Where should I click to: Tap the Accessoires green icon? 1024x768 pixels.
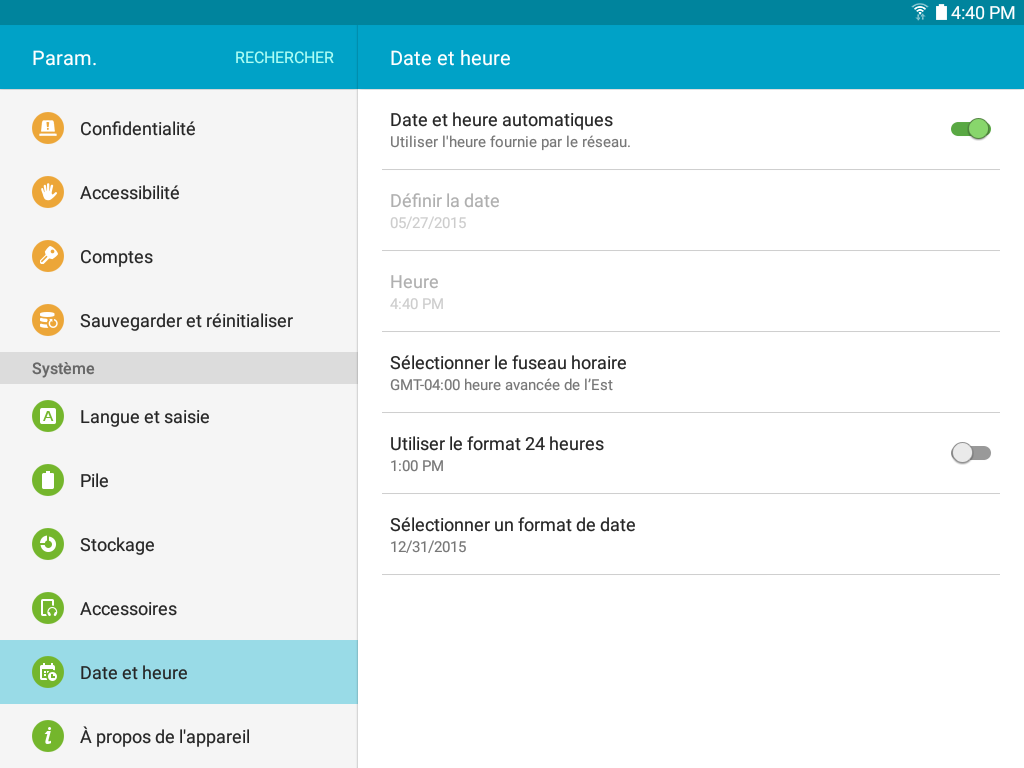tap(48, 608)
